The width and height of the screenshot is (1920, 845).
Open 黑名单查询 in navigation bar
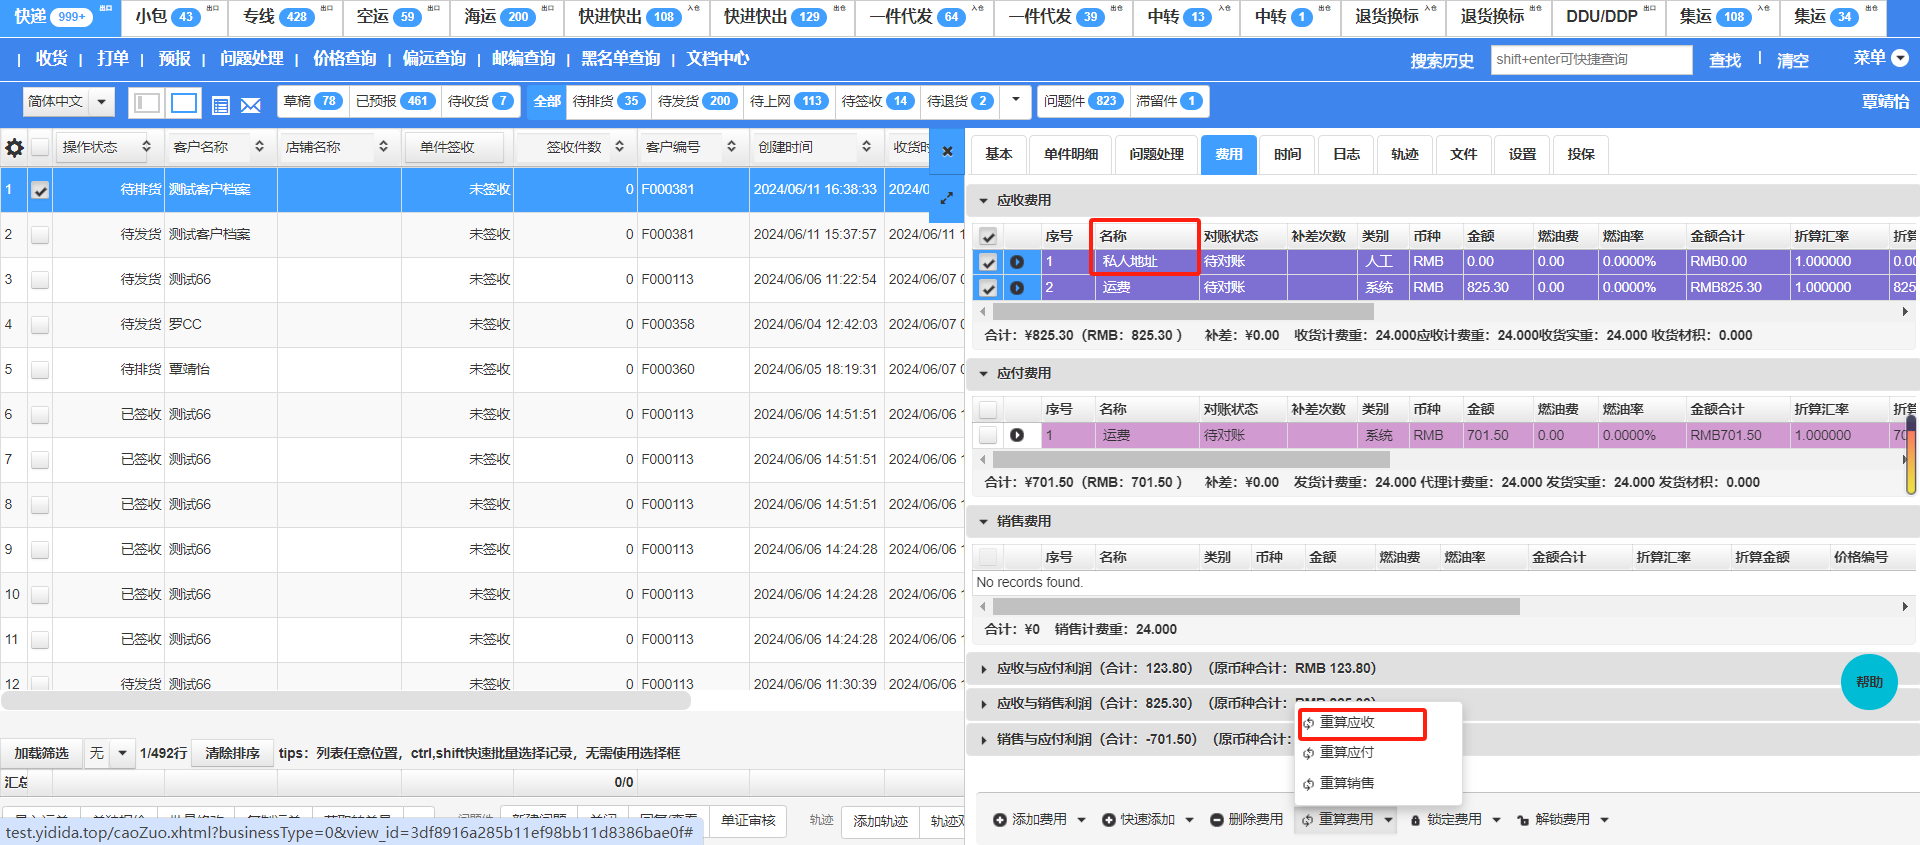click(620, 59)
